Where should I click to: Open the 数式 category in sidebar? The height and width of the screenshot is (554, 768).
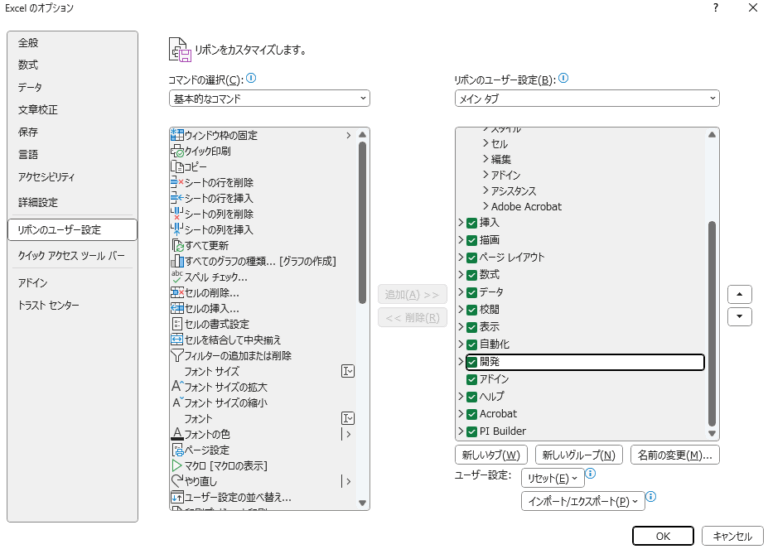[x=29, y=65]
